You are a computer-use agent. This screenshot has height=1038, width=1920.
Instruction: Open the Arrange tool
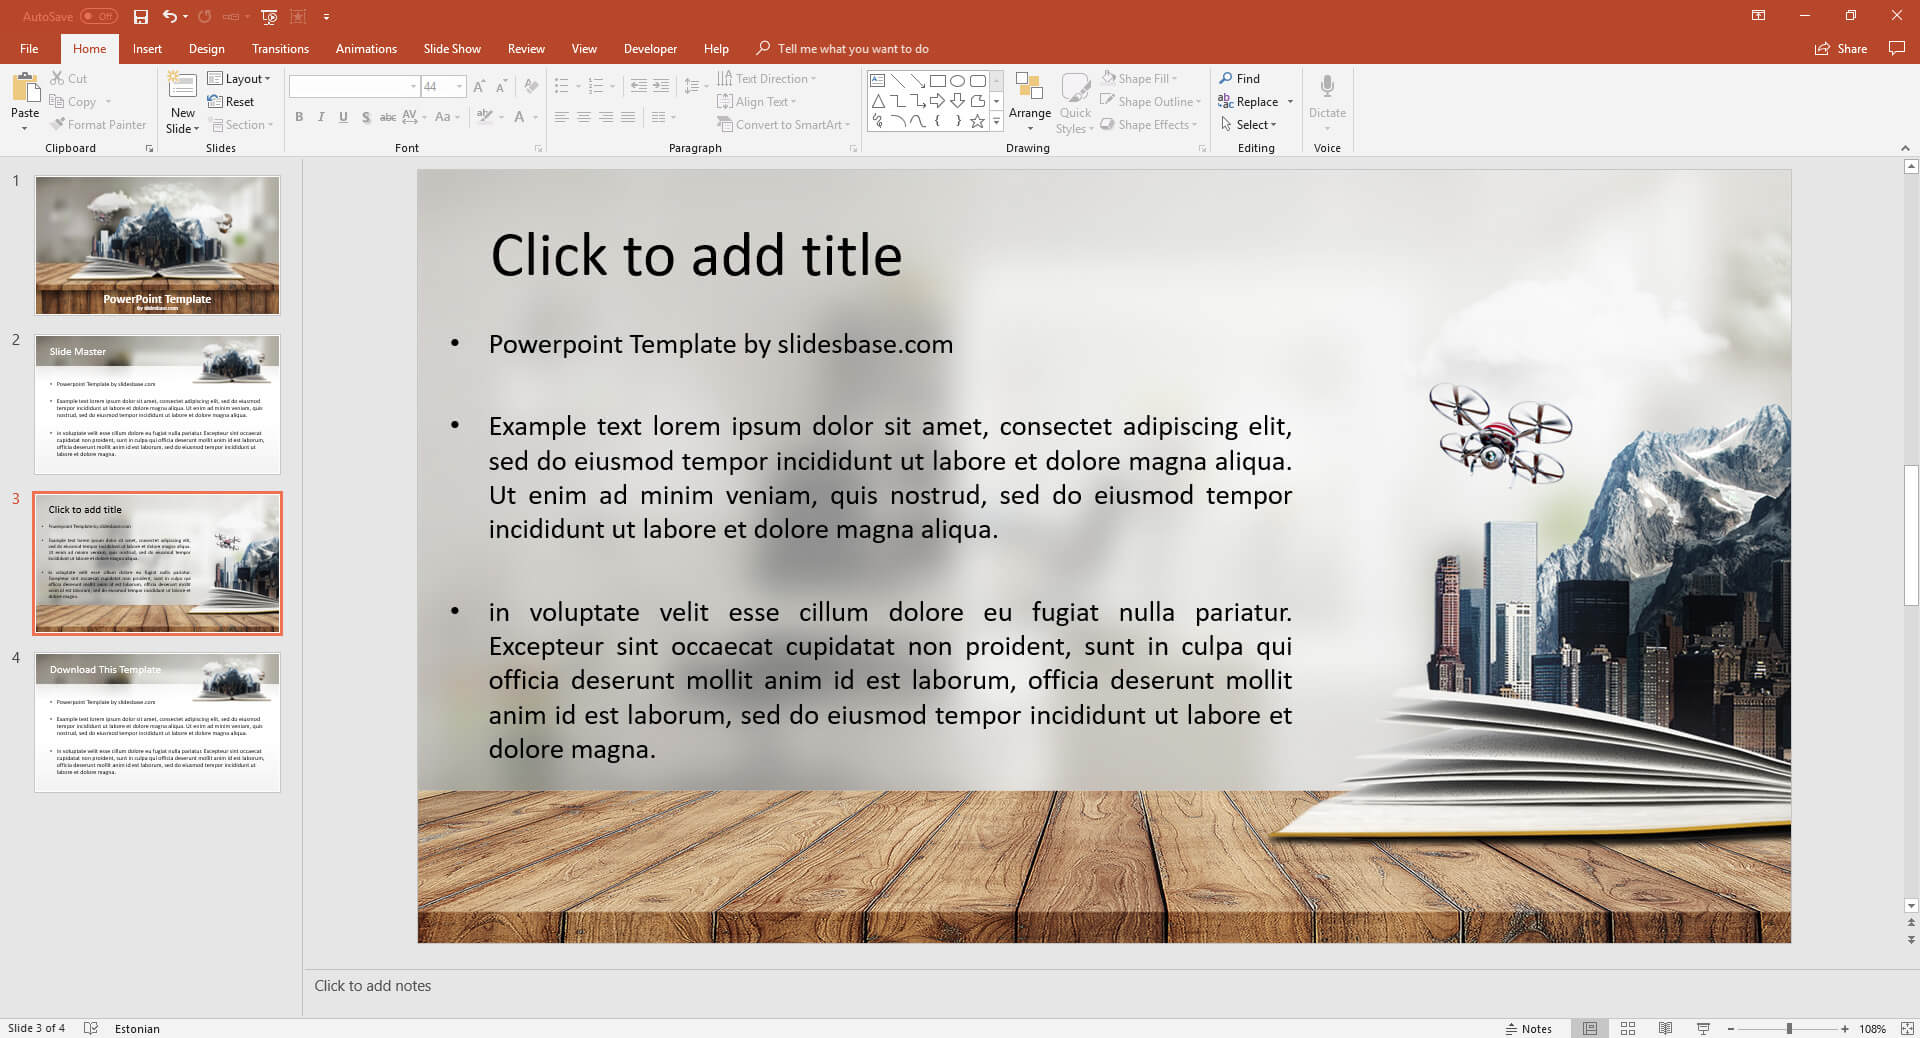coord(1029,101)
